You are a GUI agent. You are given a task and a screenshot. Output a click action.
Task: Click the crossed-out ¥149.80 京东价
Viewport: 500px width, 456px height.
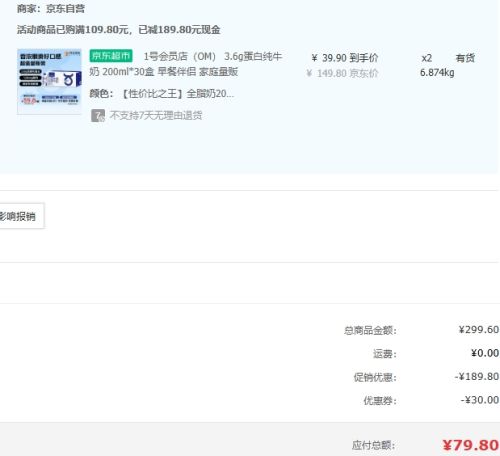[x=342, y=73]
